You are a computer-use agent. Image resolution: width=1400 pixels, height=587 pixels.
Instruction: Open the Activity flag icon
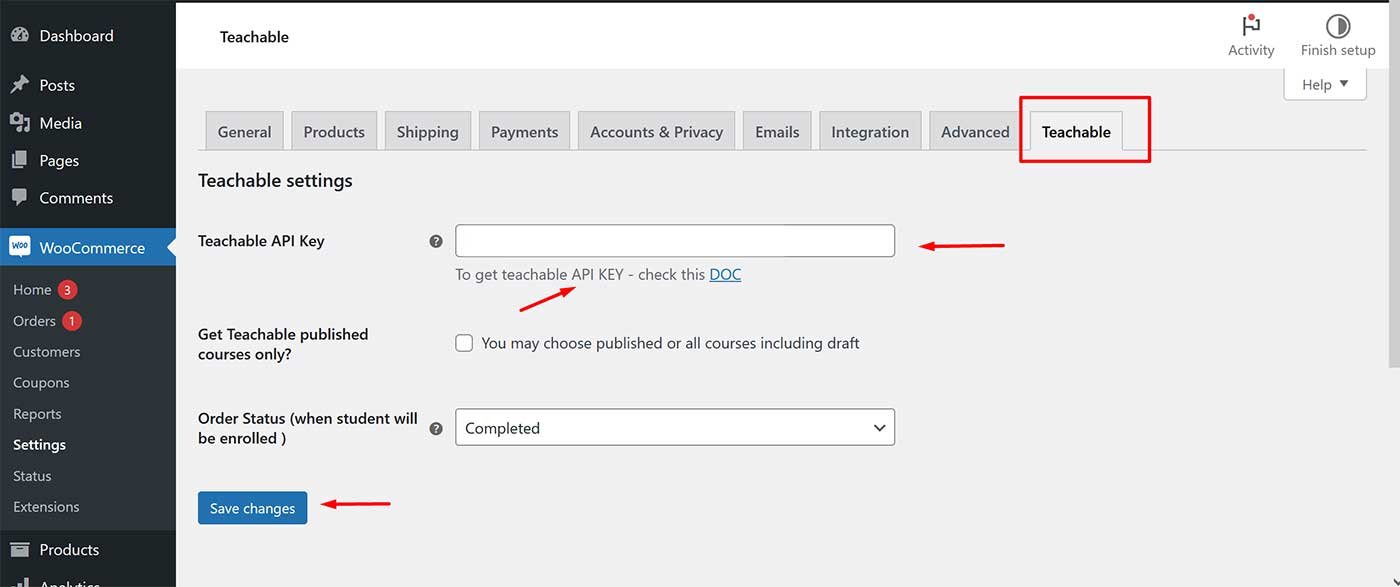pos(1250,26)
